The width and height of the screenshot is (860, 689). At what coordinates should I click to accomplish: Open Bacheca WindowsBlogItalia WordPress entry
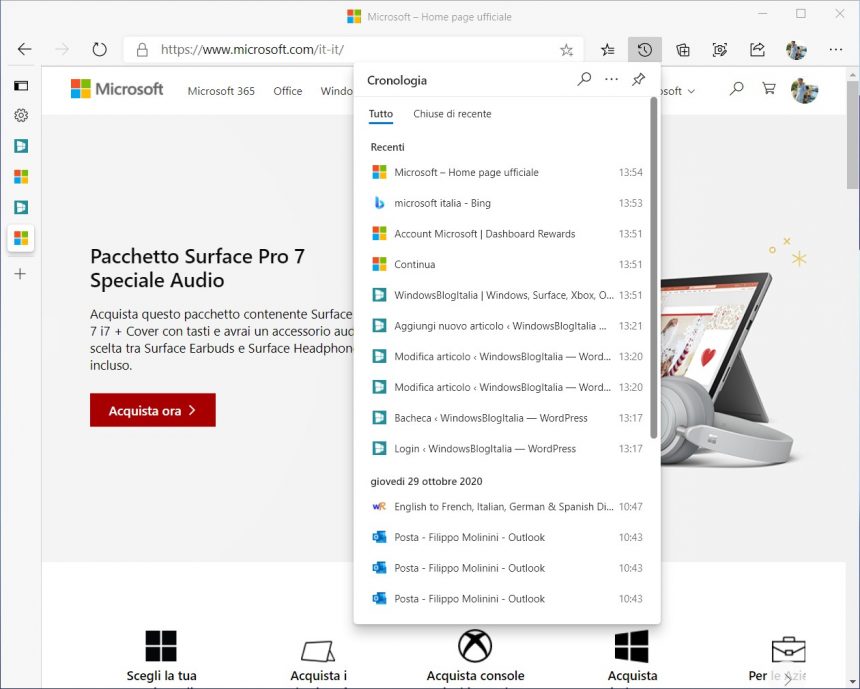pyautogui.click(x=507, y=418)
